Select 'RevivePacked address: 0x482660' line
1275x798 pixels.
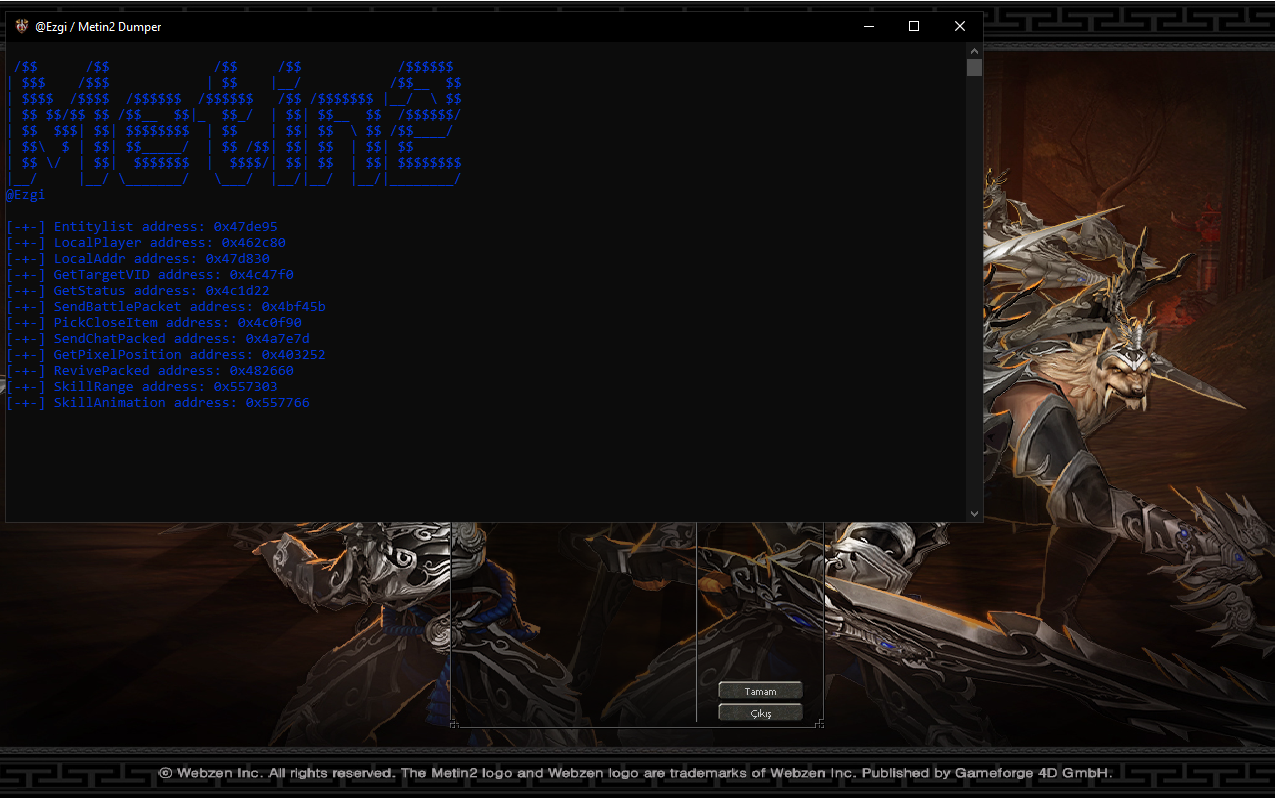[150, 371]
